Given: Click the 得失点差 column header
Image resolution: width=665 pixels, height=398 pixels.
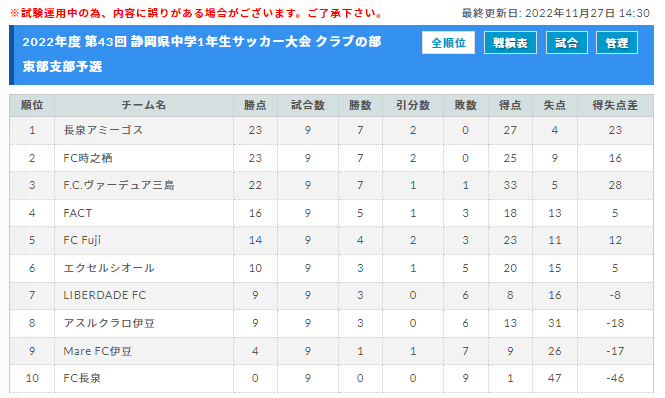Looking at the screenshot, I should coord(615,105).
